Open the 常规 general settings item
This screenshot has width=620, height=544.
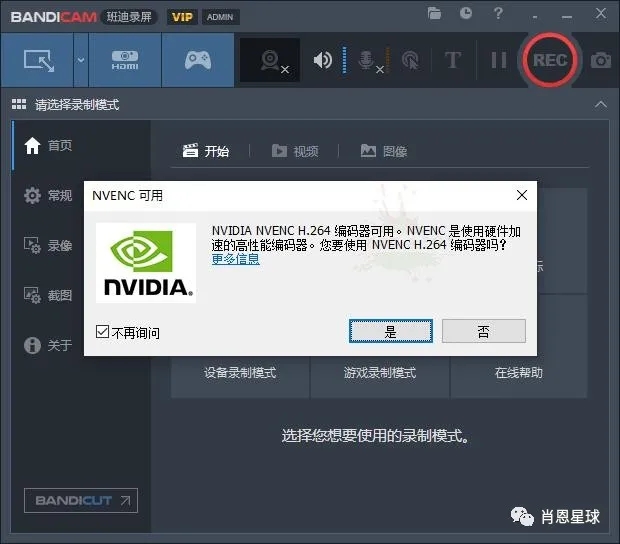[48, 195]
